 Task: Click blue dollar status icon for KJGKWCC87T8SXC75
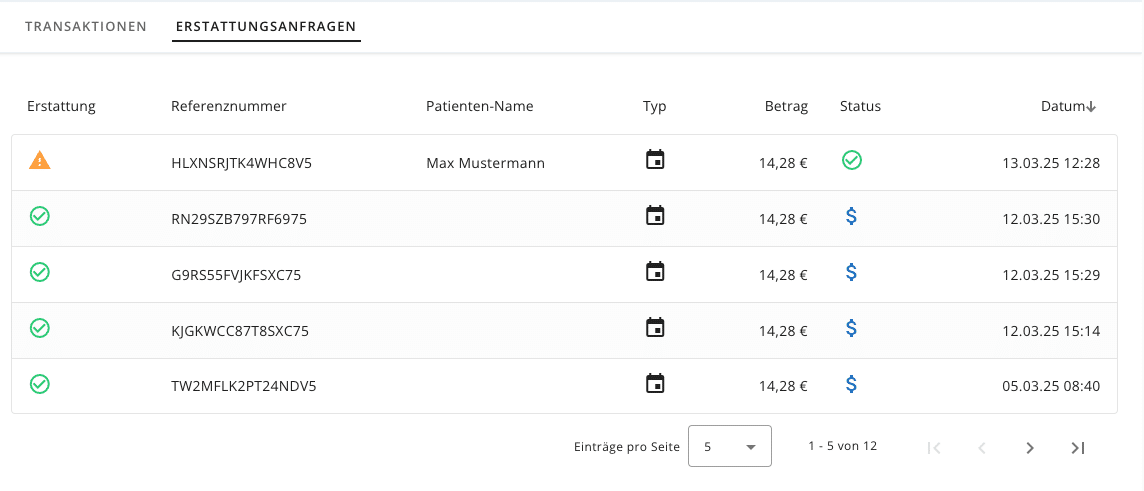[x=851, y=328]
